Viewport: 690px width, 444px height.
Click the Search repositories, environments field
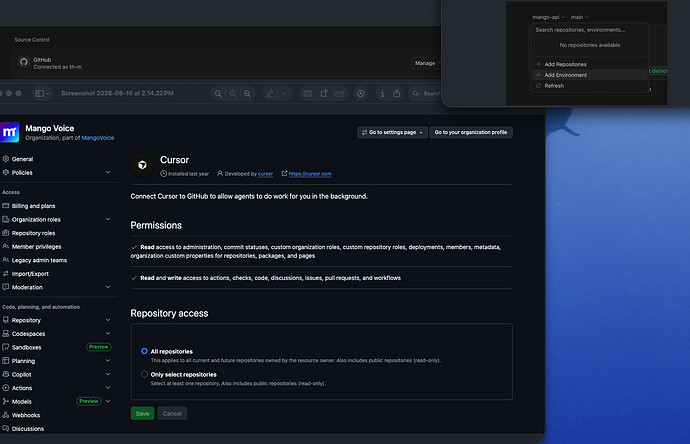(x=590, y=30)
